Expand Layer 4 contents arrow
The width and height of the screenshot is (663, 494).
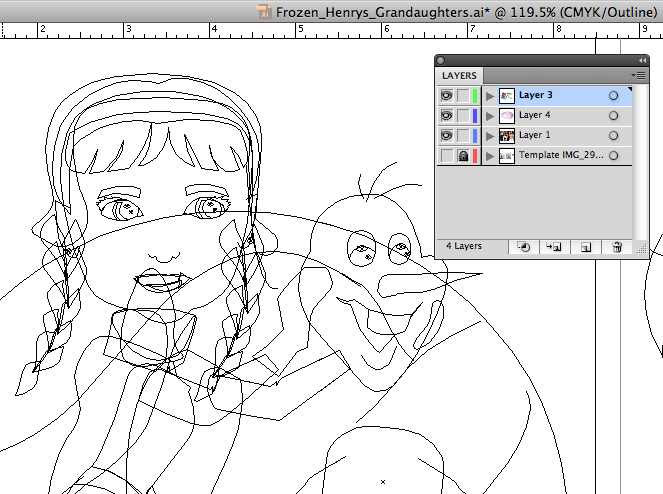[490, 116]
